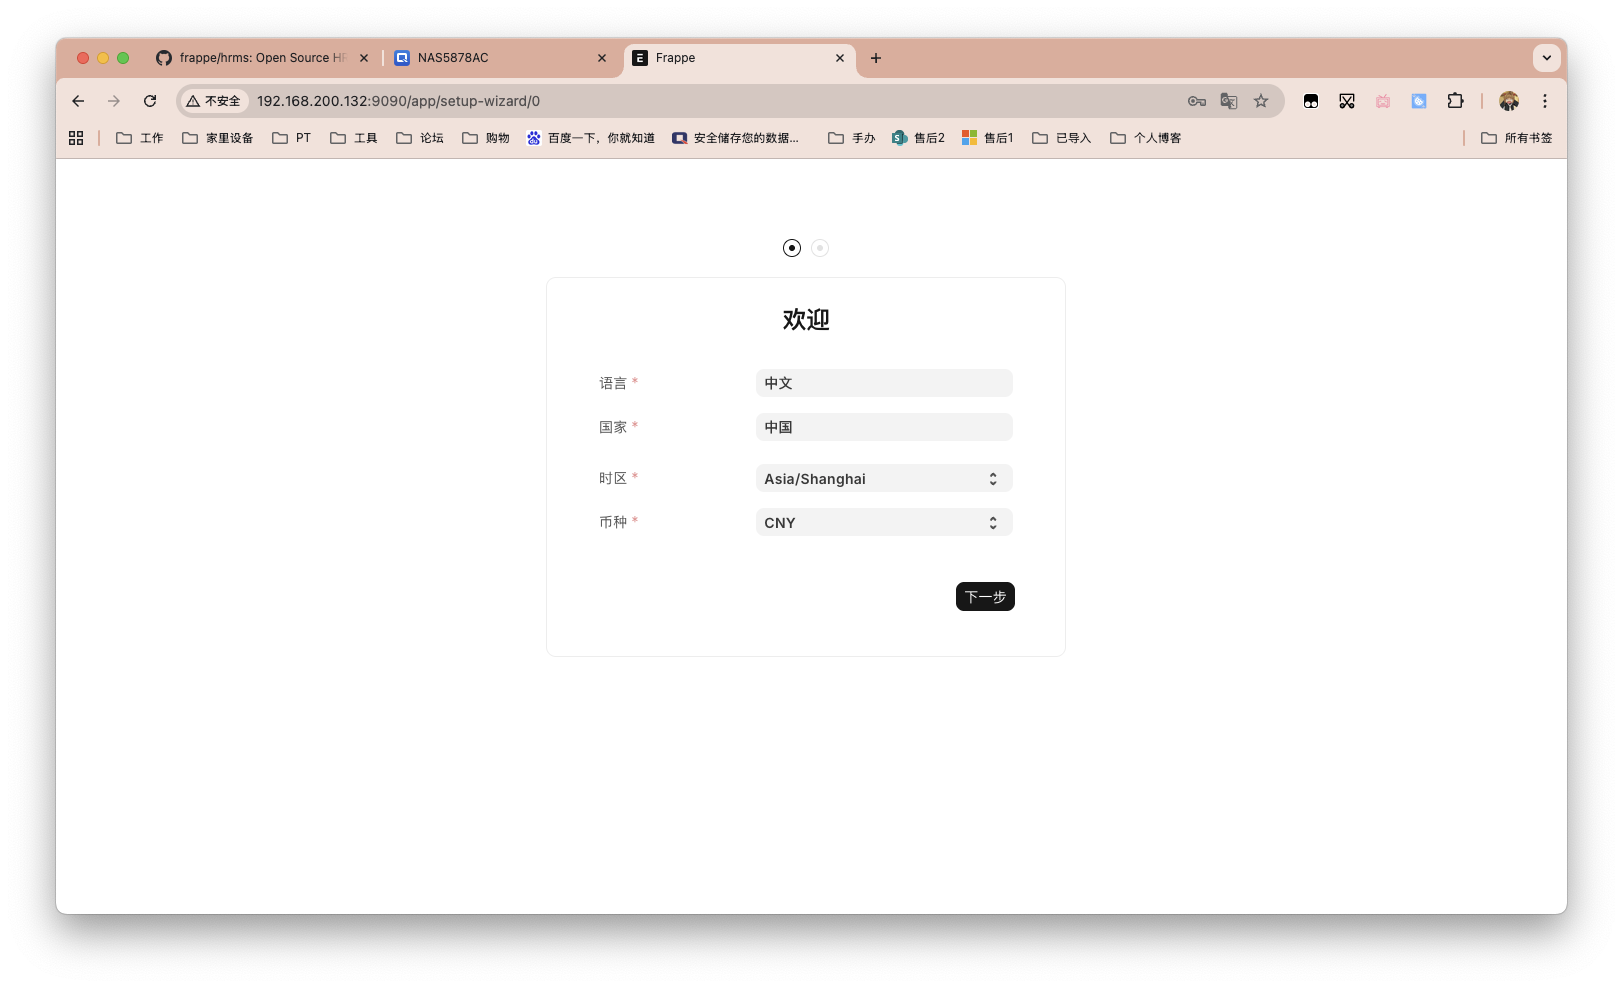This screenshot has width=1623, height=988.
Task: Expand the tab search chevron at top right
Action: point(1546,58)
